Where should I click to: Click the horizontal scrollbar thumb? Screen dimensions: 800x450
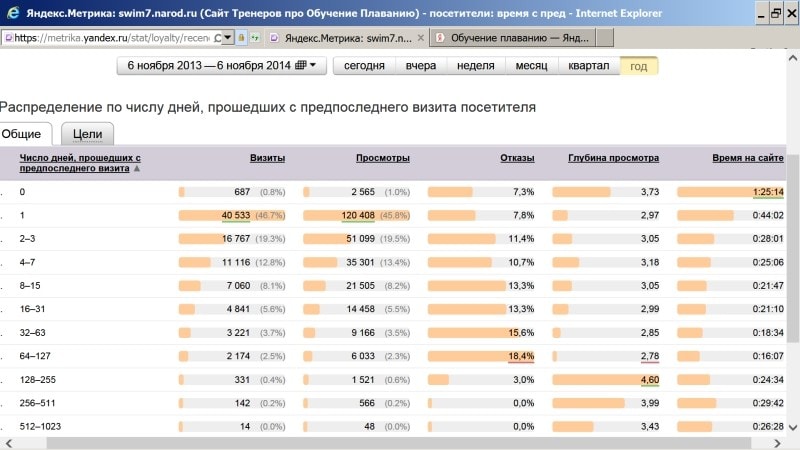click(398, 443)
